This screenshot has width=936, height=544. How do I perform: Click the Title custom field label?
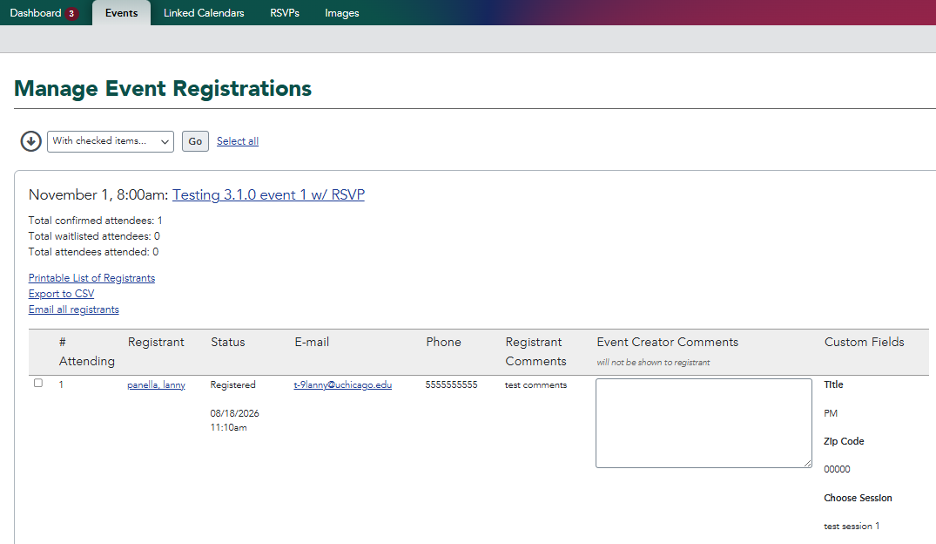point(833,385)
